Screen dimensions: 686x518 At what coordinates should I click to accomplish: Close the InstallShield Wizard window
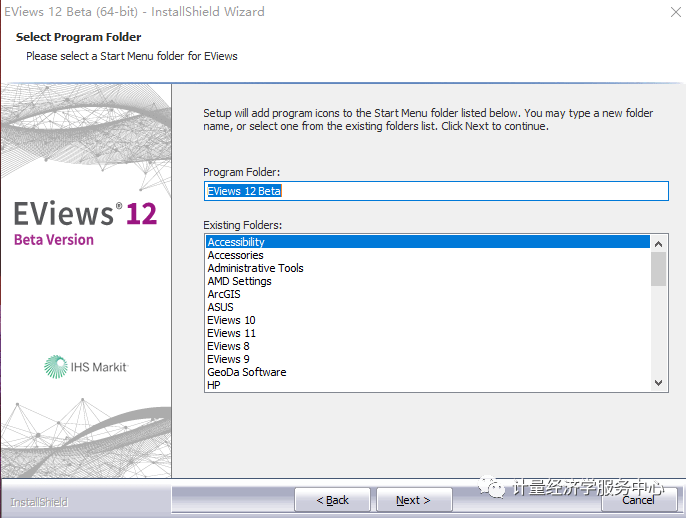[663, 12]
